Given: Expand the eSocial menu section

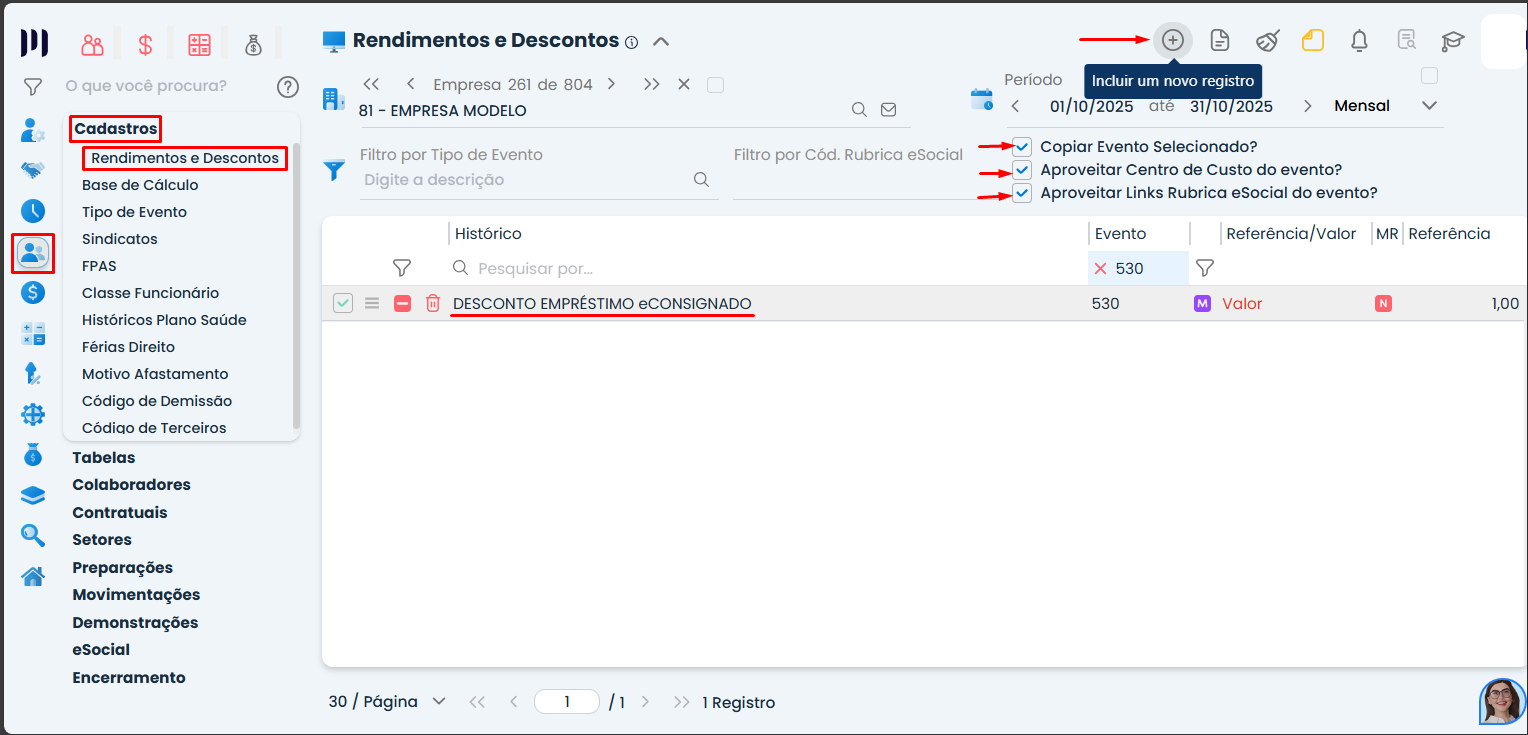Looking at the screenshot, I should [x=101, y=650].
